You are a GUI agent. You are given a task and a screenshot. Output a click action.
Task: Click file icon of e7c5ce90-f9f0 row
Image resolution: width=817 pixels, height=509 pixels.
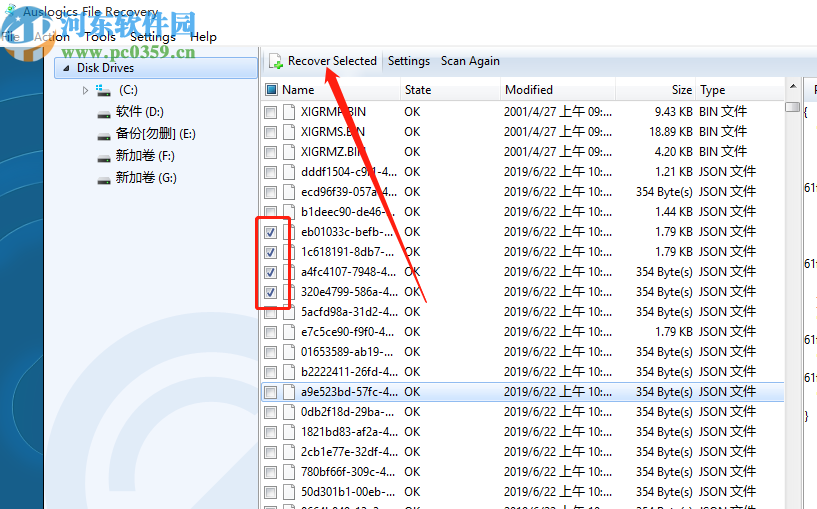click(x=289, y=332)
